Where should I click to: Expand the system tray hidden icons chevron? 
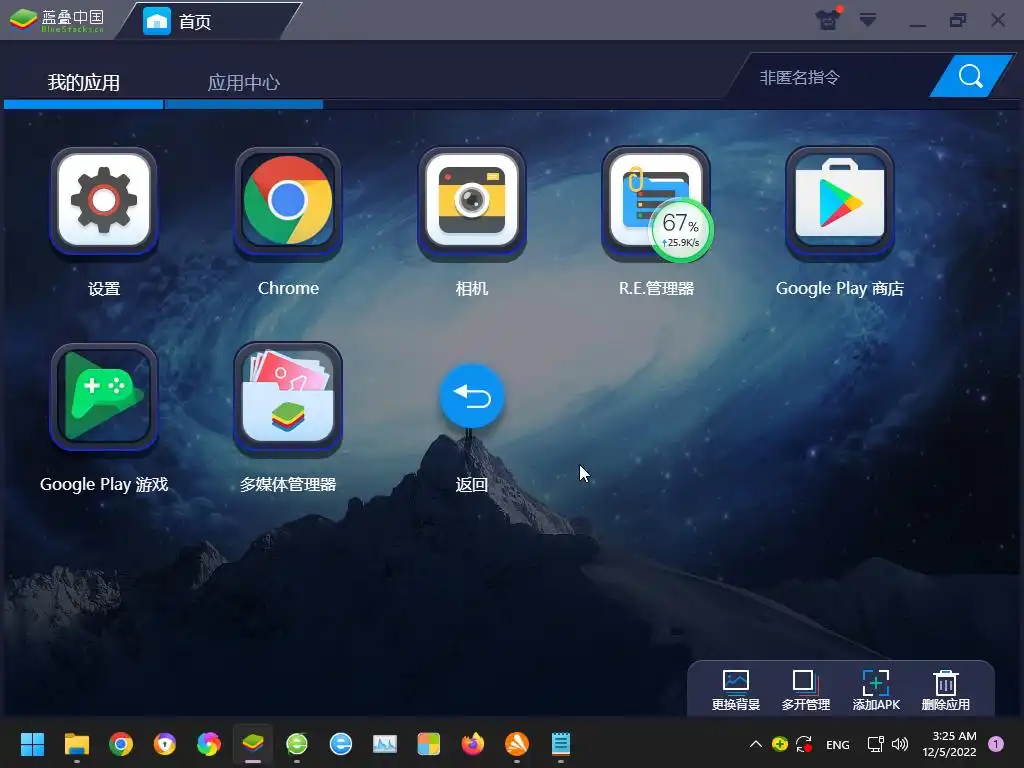[756, 744]
